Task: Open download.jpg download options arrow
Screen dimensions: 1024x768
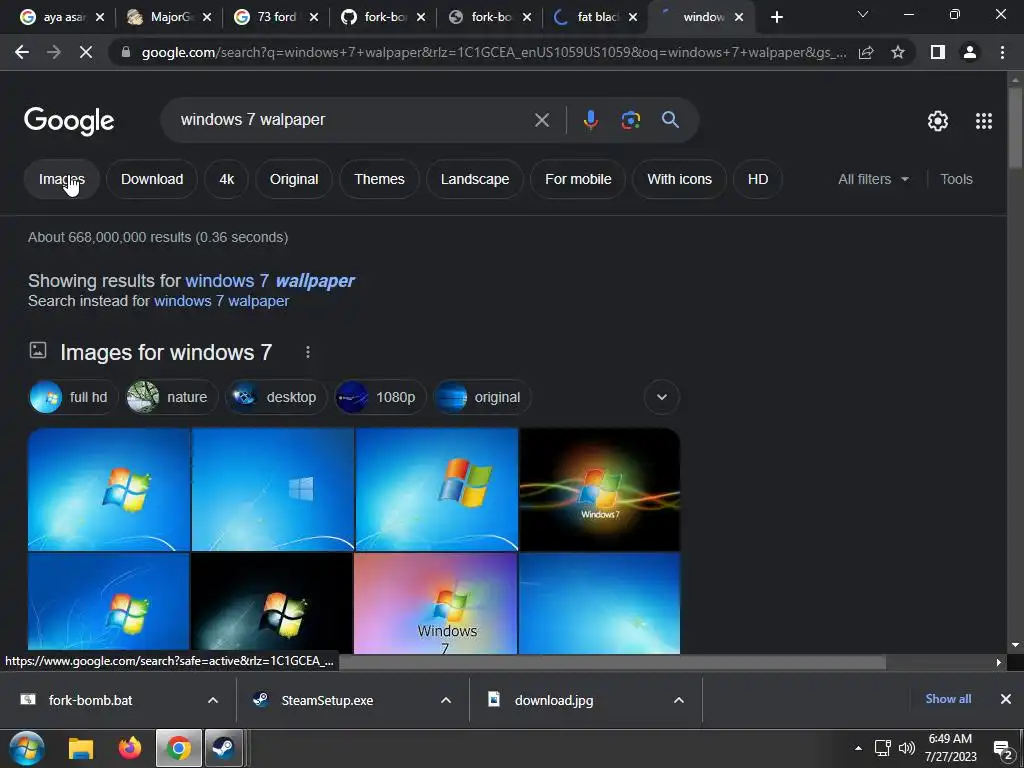Action: click(x=679, y=700)
